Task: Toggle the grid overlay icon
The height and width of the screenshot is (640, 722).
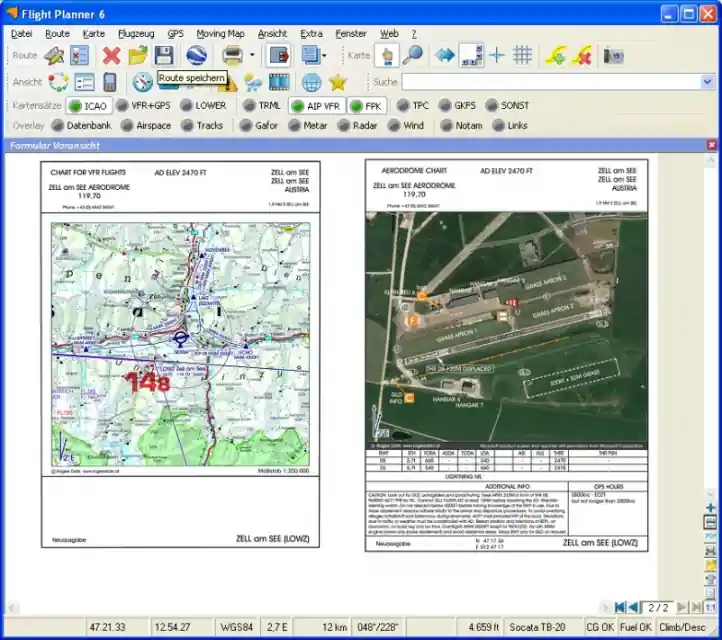Action: tap(523, 55)
